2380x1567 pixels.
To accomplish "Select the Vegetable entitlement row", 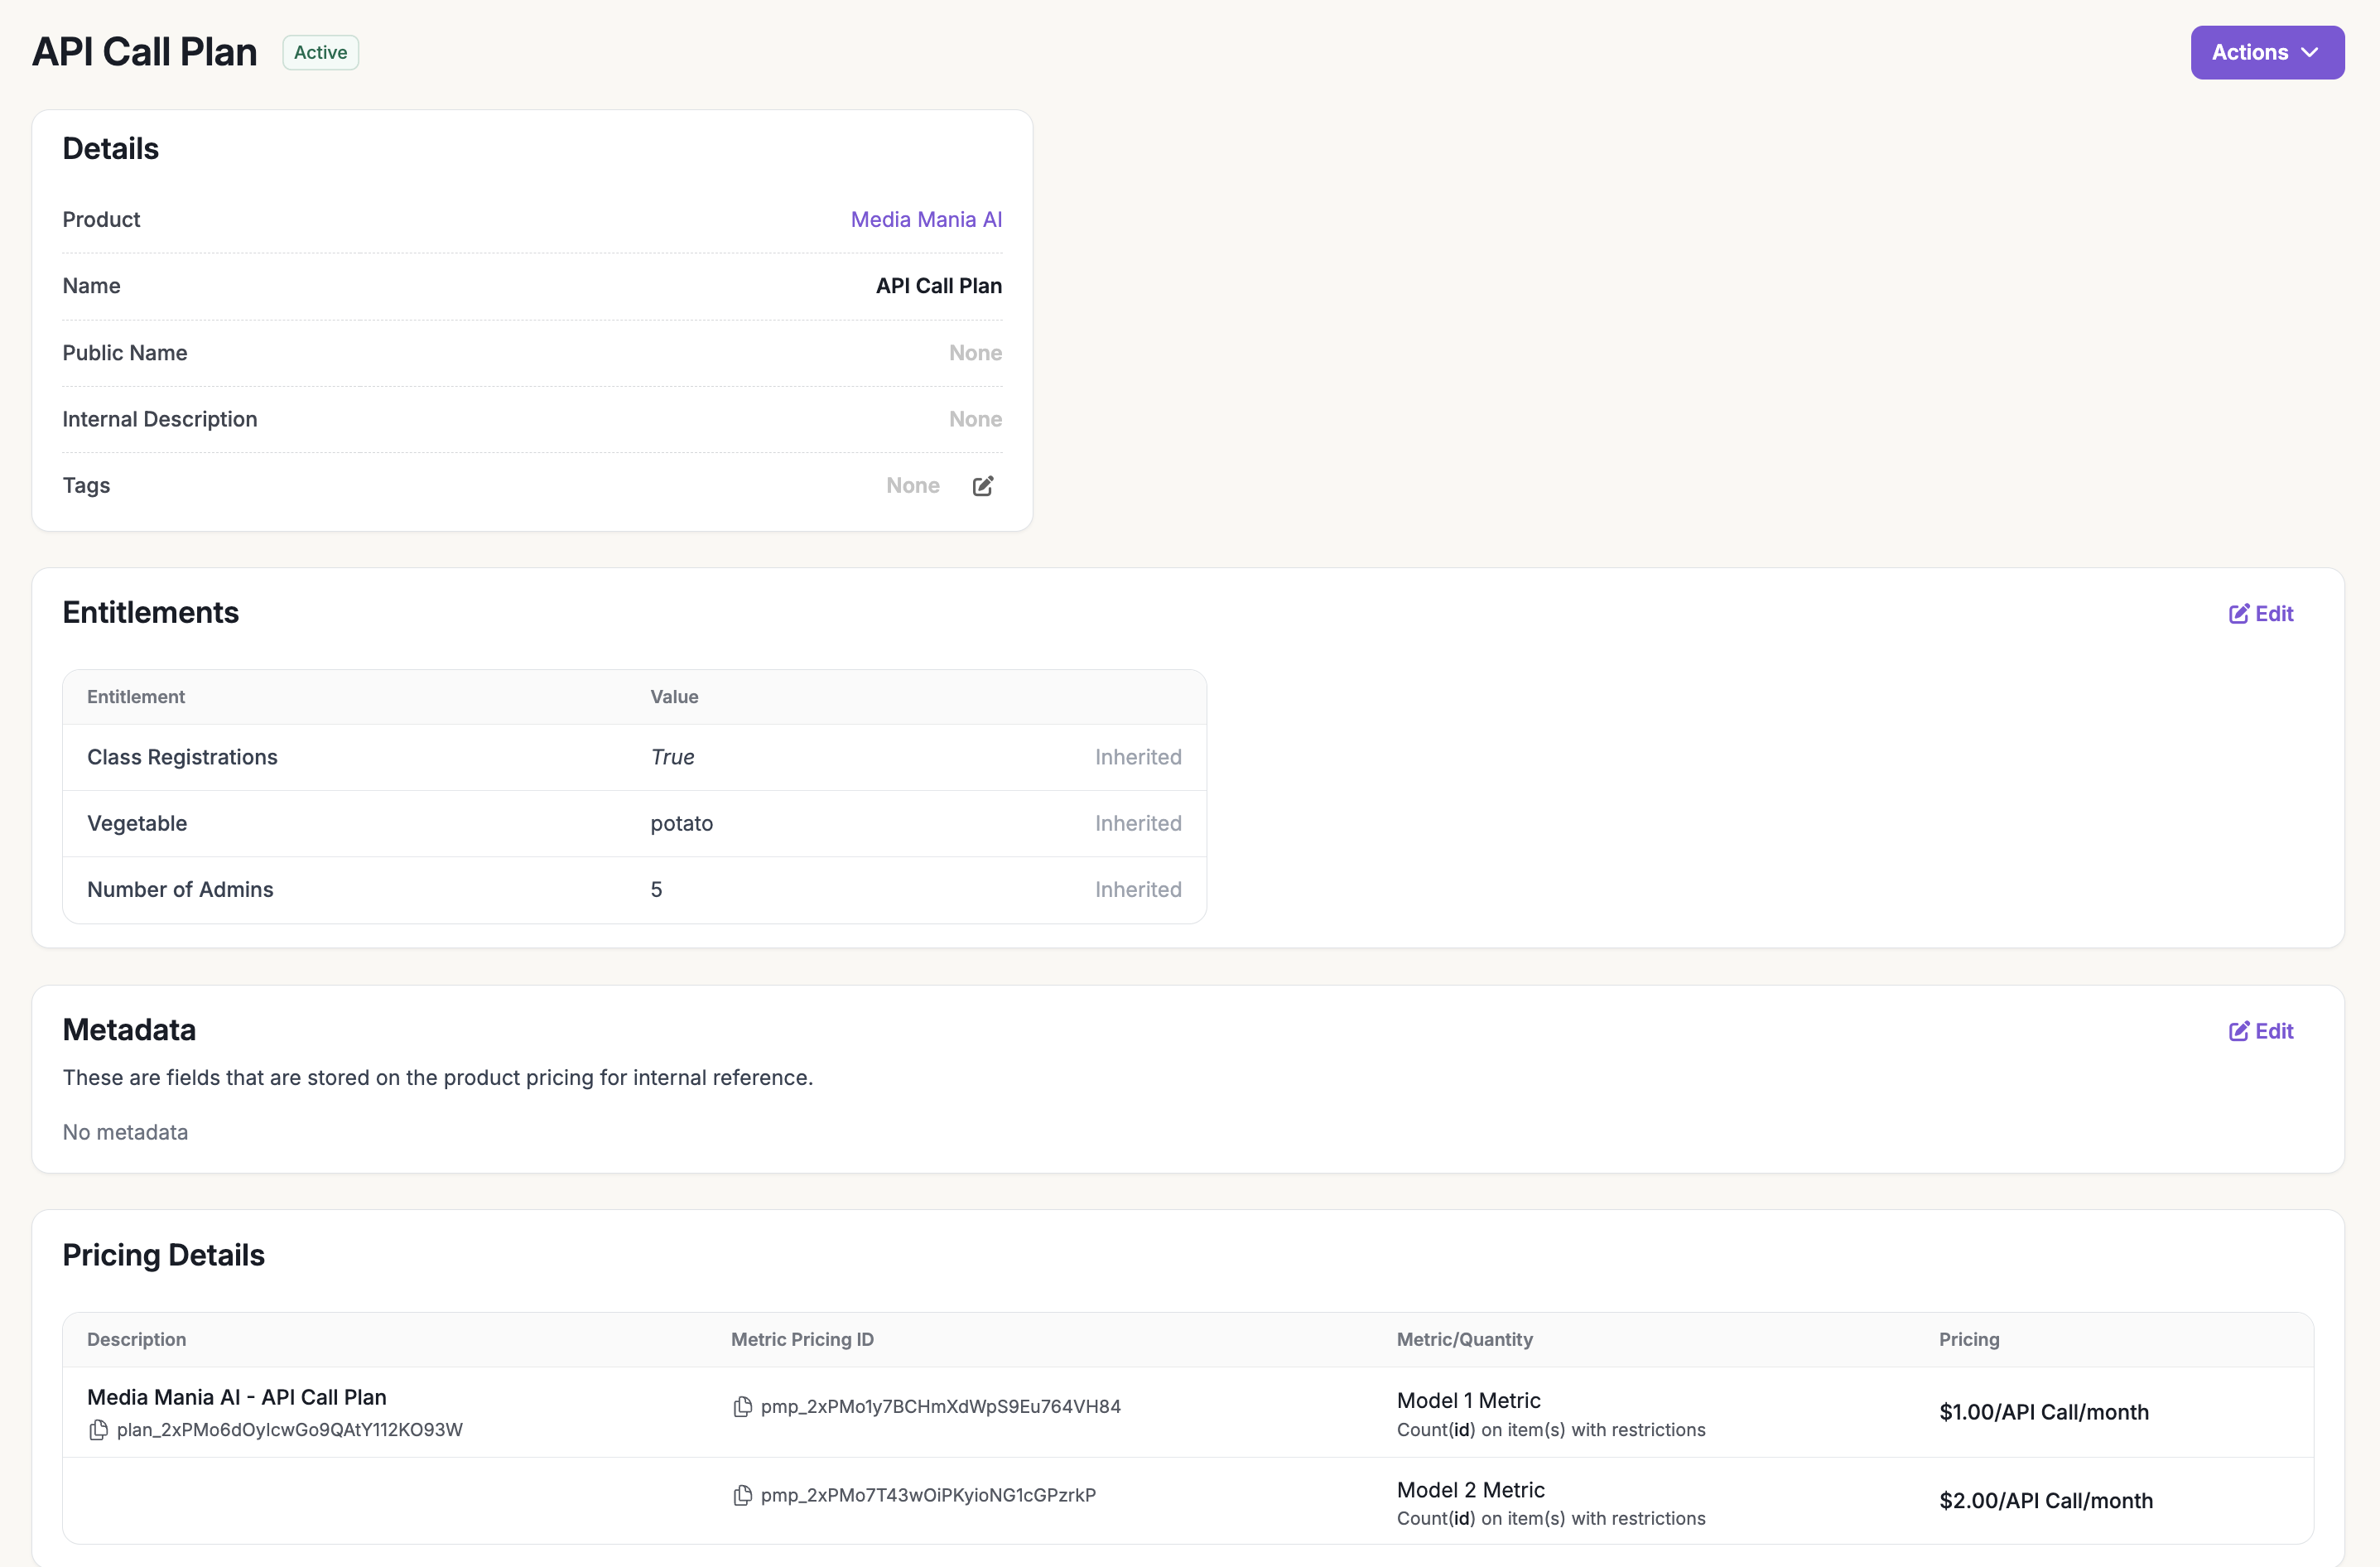I will click(x=137, y=823).
